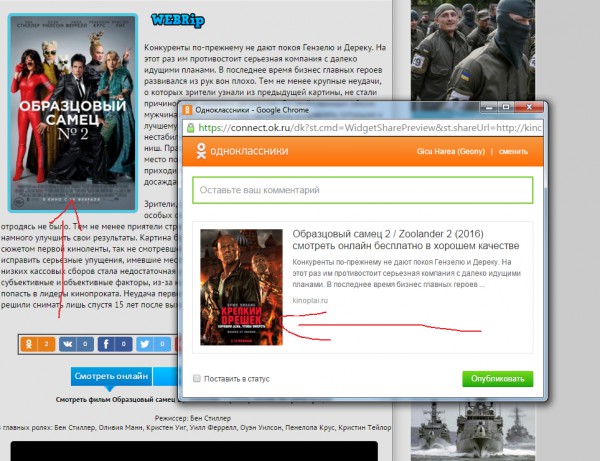The image size is (600, 461).
Task: Click the VK share counter showing 0
Action: [85, 344]
